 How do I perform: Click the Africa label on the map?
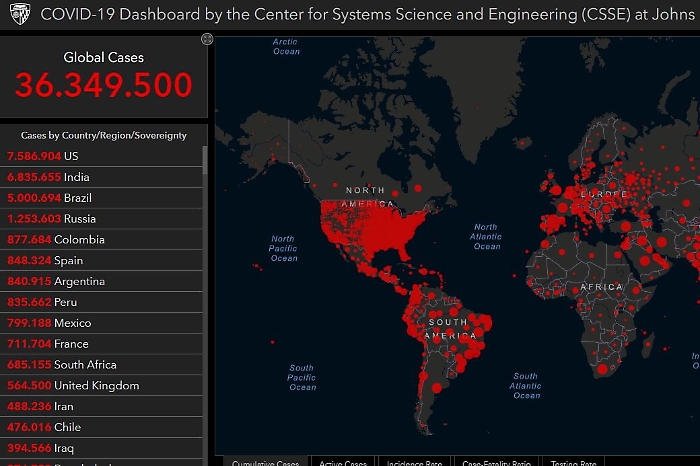(x=602, y=287)
